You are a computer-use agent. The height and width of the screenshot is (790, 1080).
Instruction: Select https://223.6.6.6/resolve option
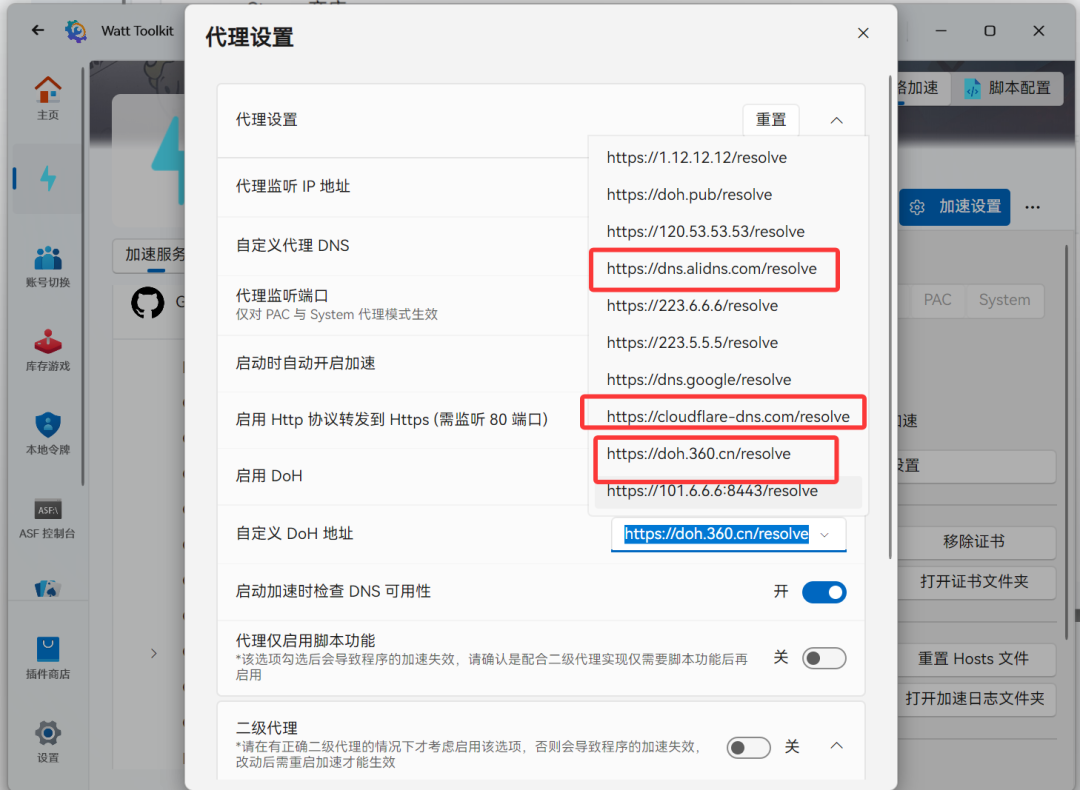click(728, 306)
